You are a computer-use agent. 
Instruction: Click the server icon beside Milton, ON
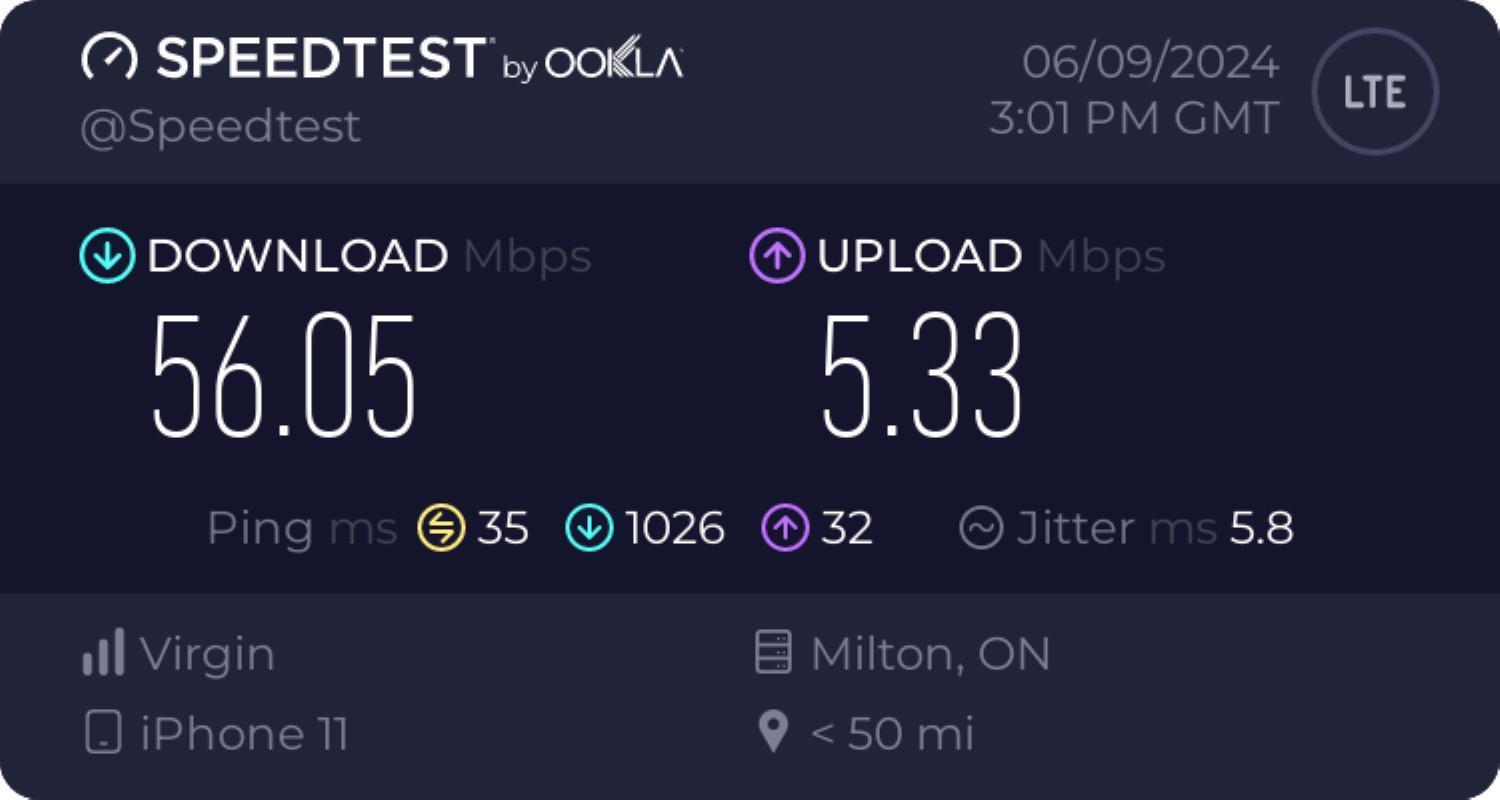773,653
